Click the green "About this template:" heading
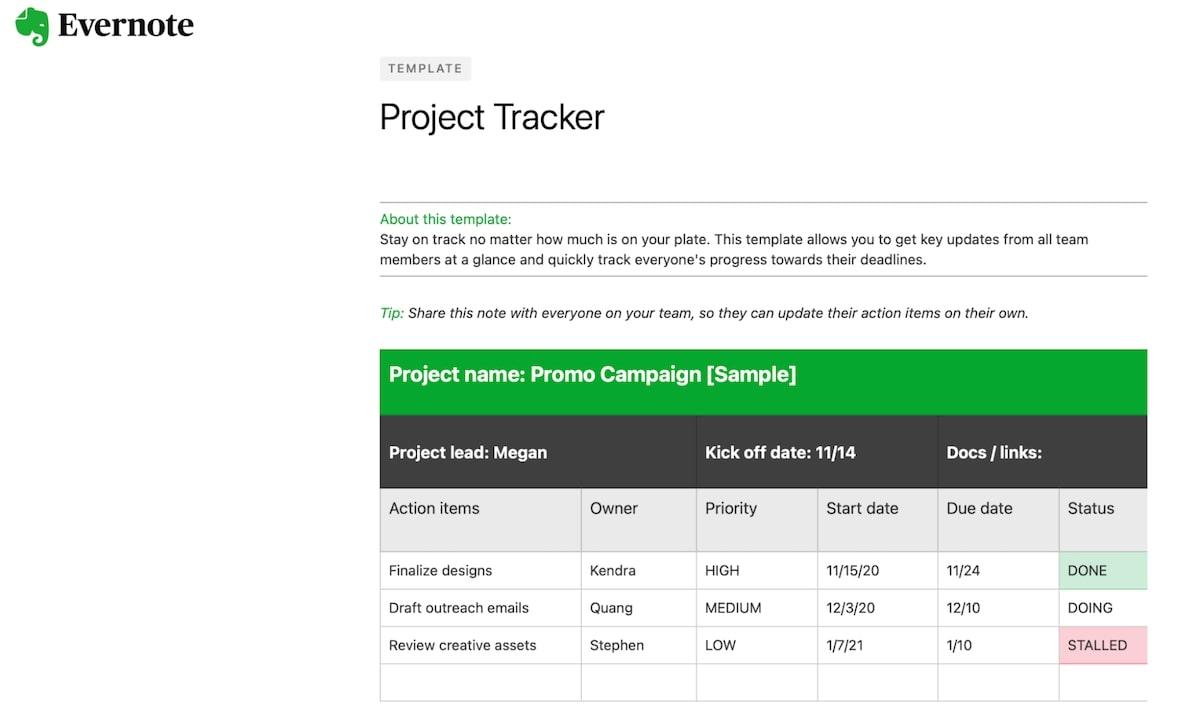 pyautogui.click(x=445, y=219)
